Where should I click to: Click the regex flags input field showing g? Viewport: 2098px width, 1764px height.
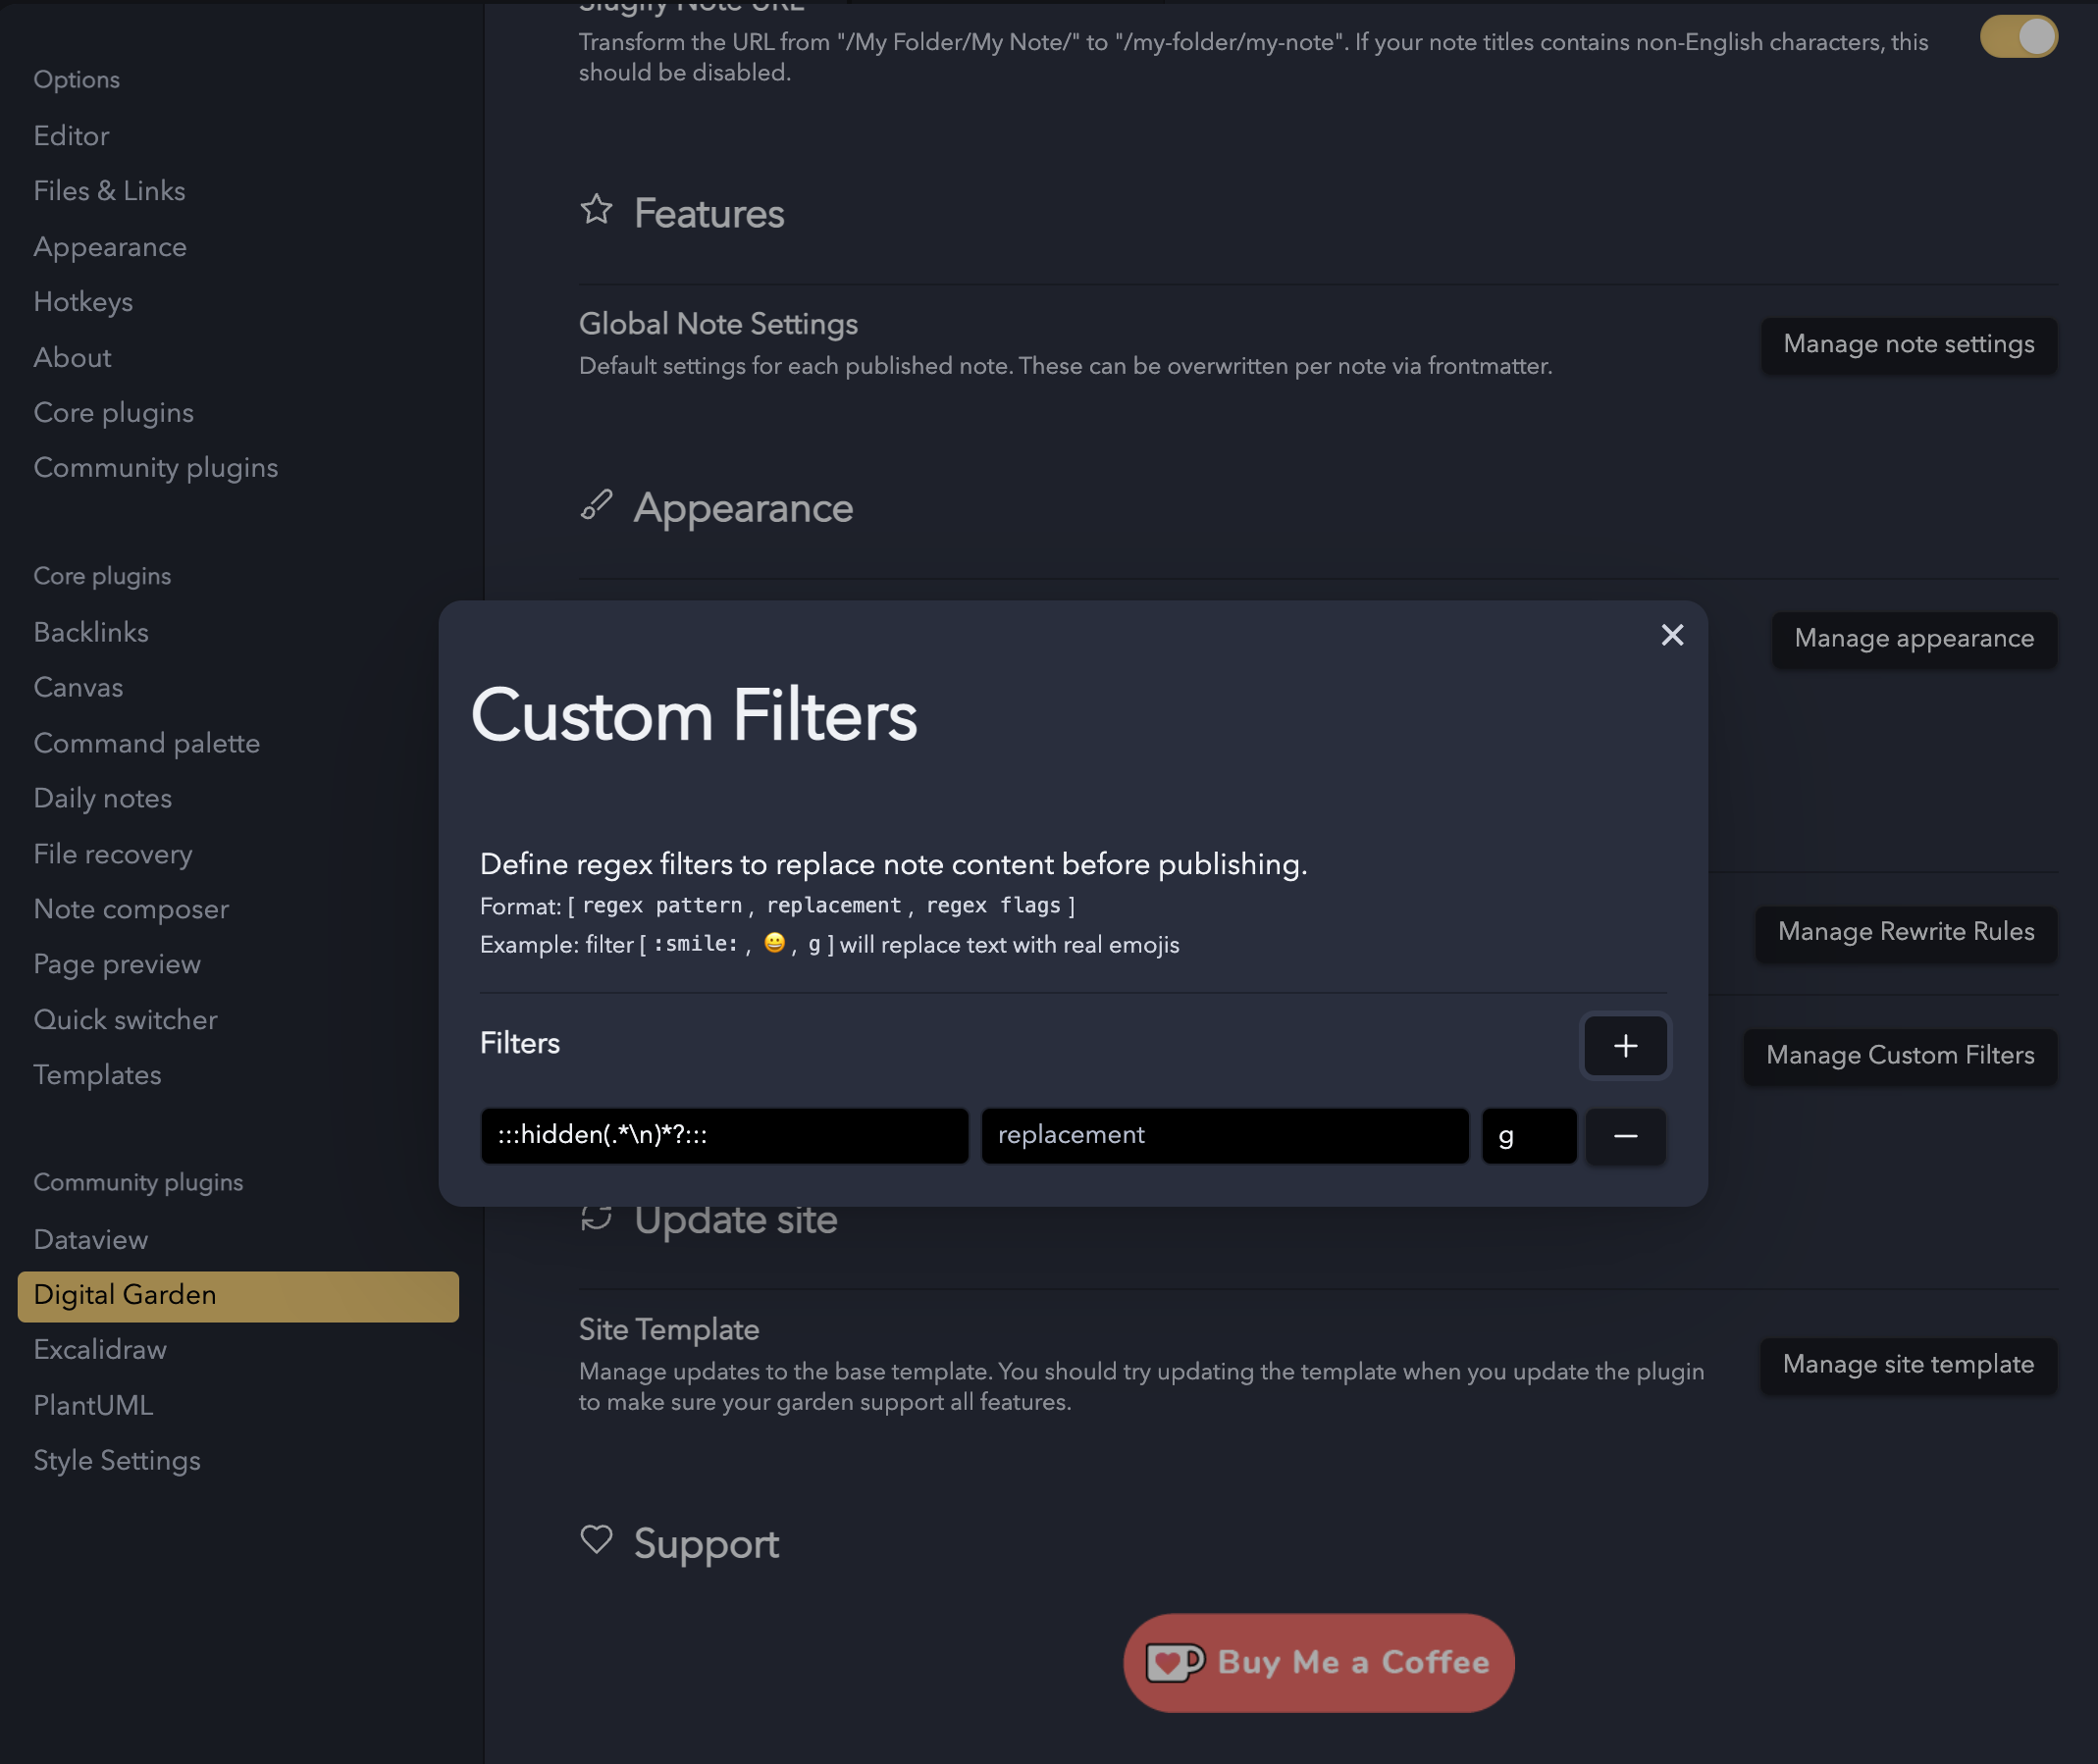[x=1529, y=1134]
